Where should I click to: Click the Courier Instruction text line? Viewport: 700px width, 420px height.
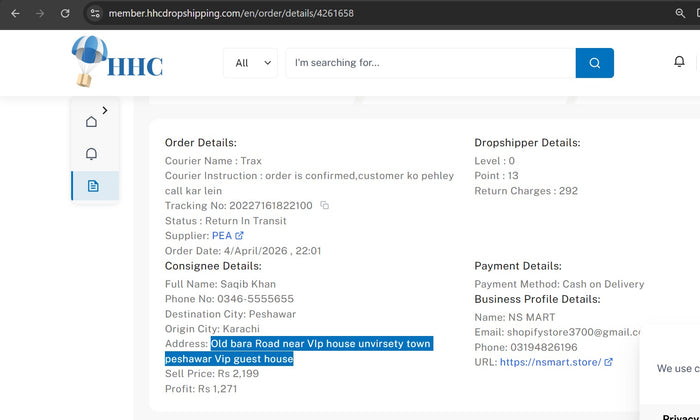point(309,183)
